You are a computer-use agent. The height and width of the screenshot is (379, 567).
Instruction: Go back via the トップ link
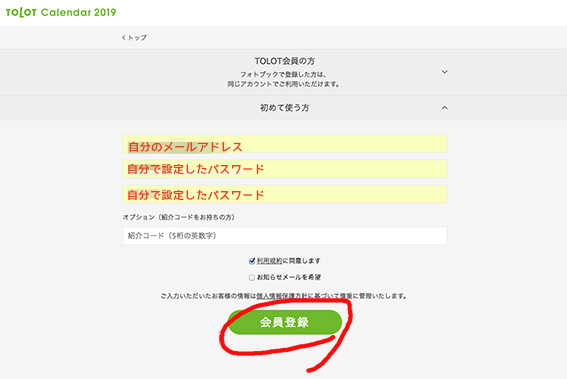[x=134, y=38]
